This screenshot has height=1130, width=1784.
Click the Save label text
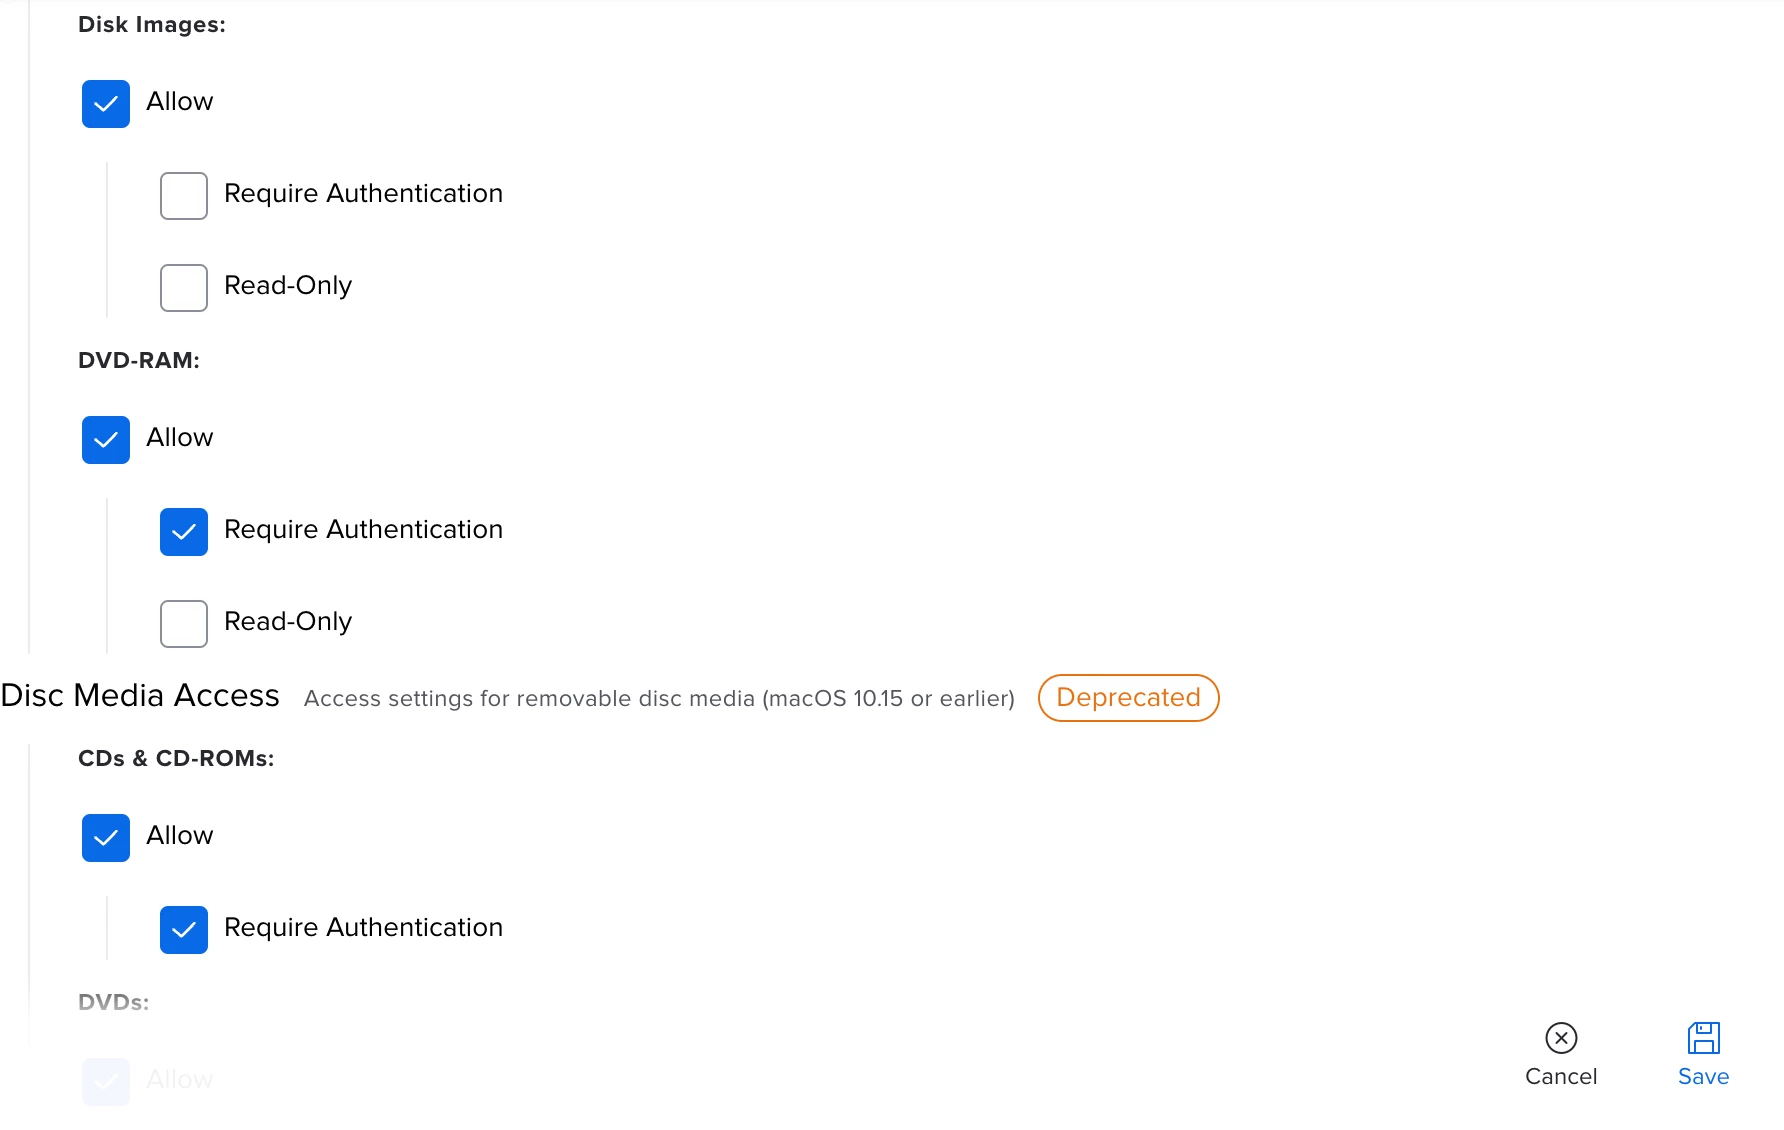tap(1703, 1077)
